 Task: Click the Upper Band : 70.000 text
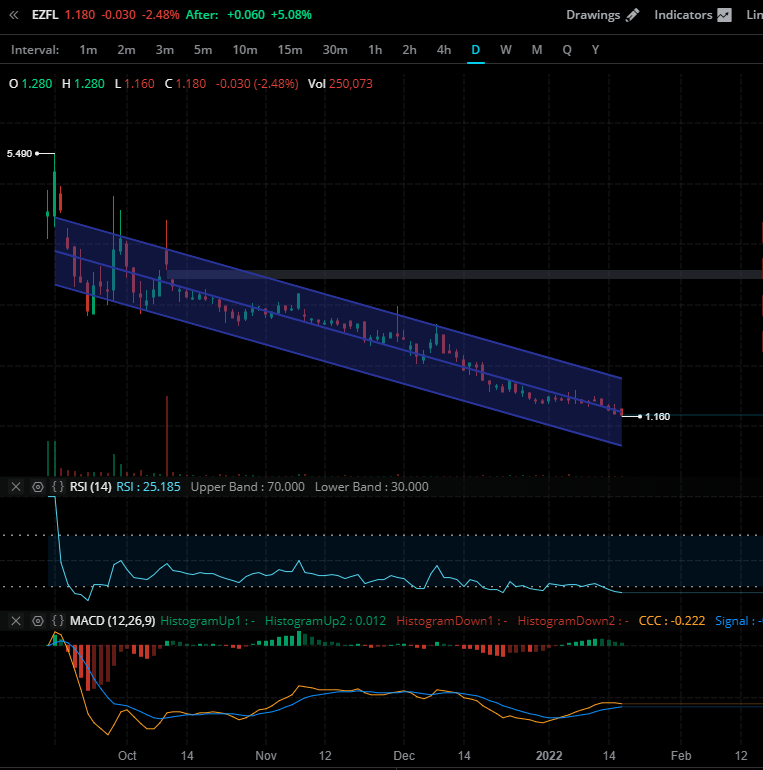pos(247,487)
